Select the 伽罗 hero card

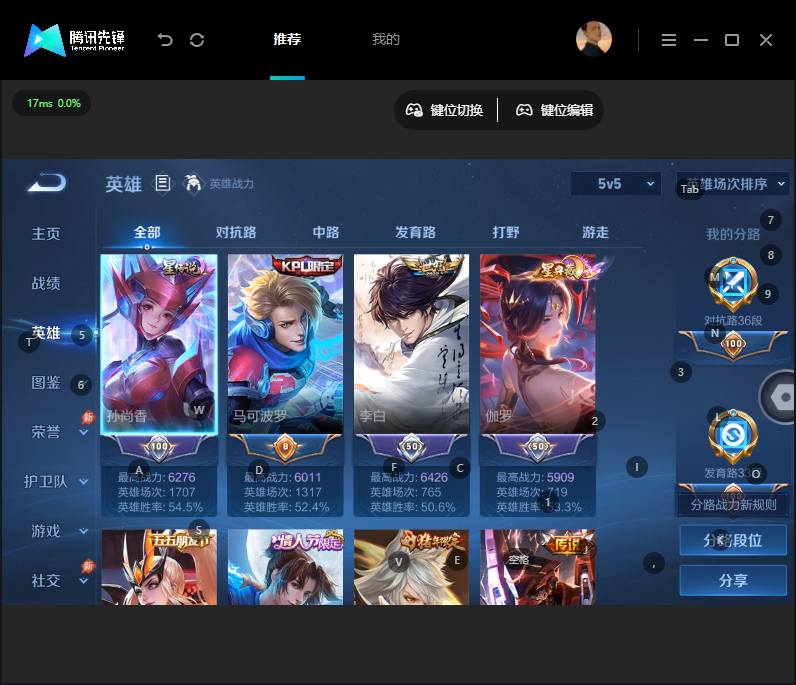pyautogui.click(x=538, y=344)
